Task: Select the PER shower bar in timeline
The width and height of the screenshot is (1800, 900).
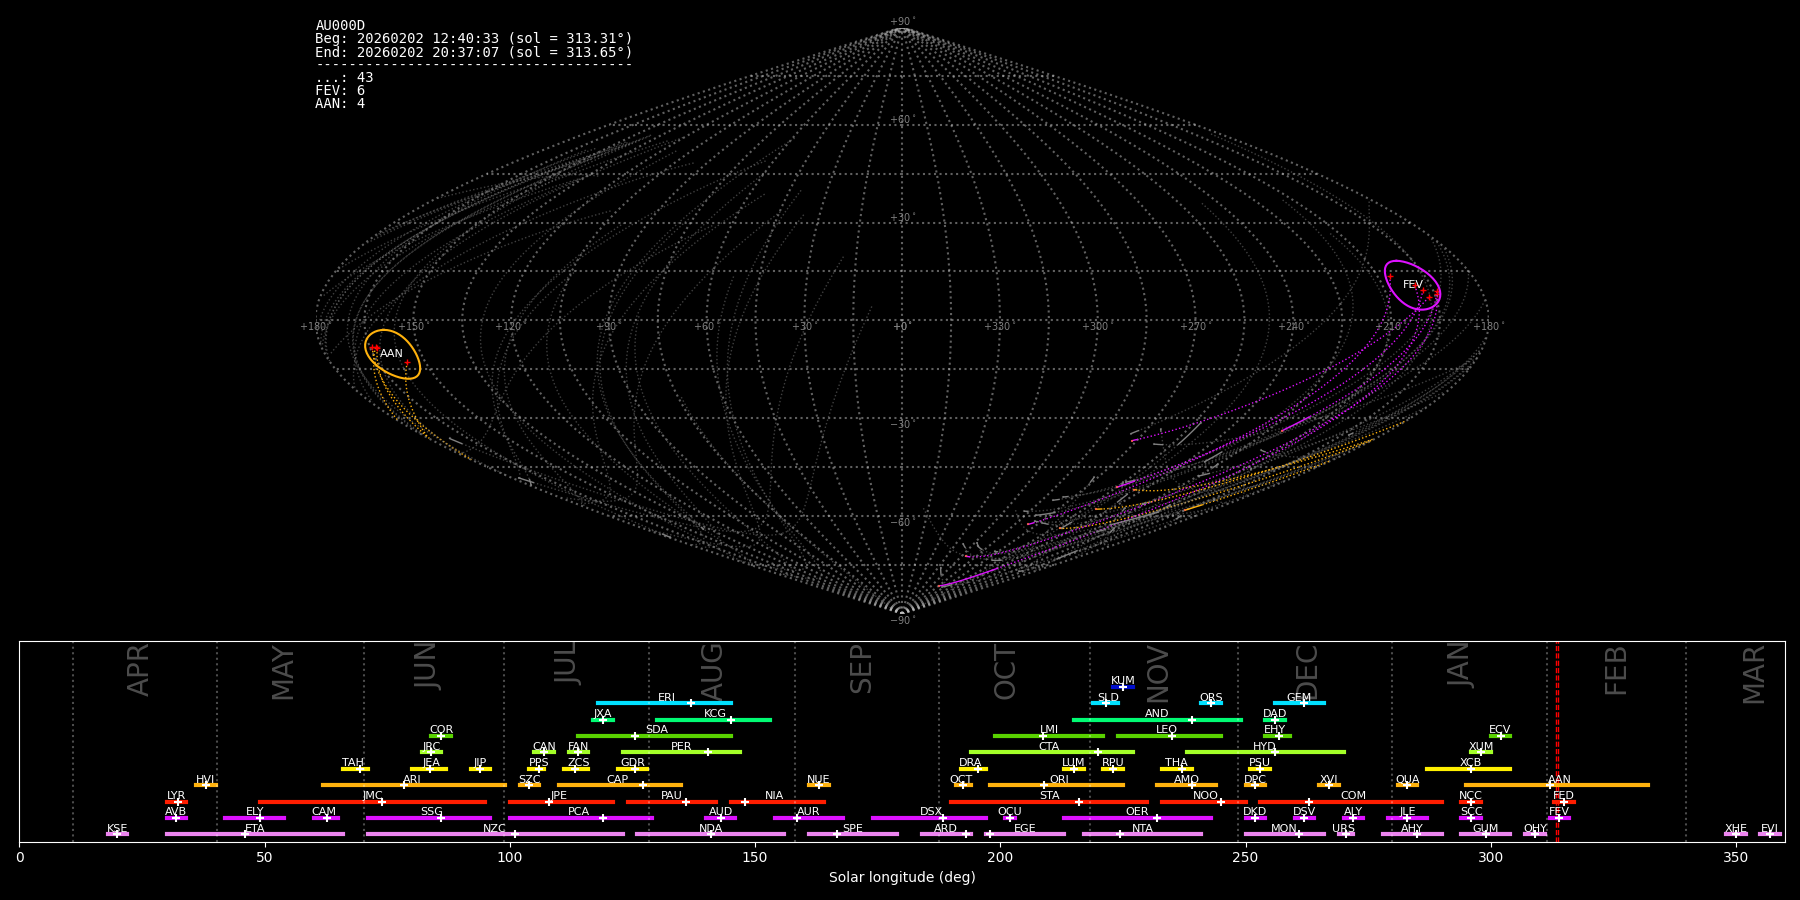Action: 681,752
